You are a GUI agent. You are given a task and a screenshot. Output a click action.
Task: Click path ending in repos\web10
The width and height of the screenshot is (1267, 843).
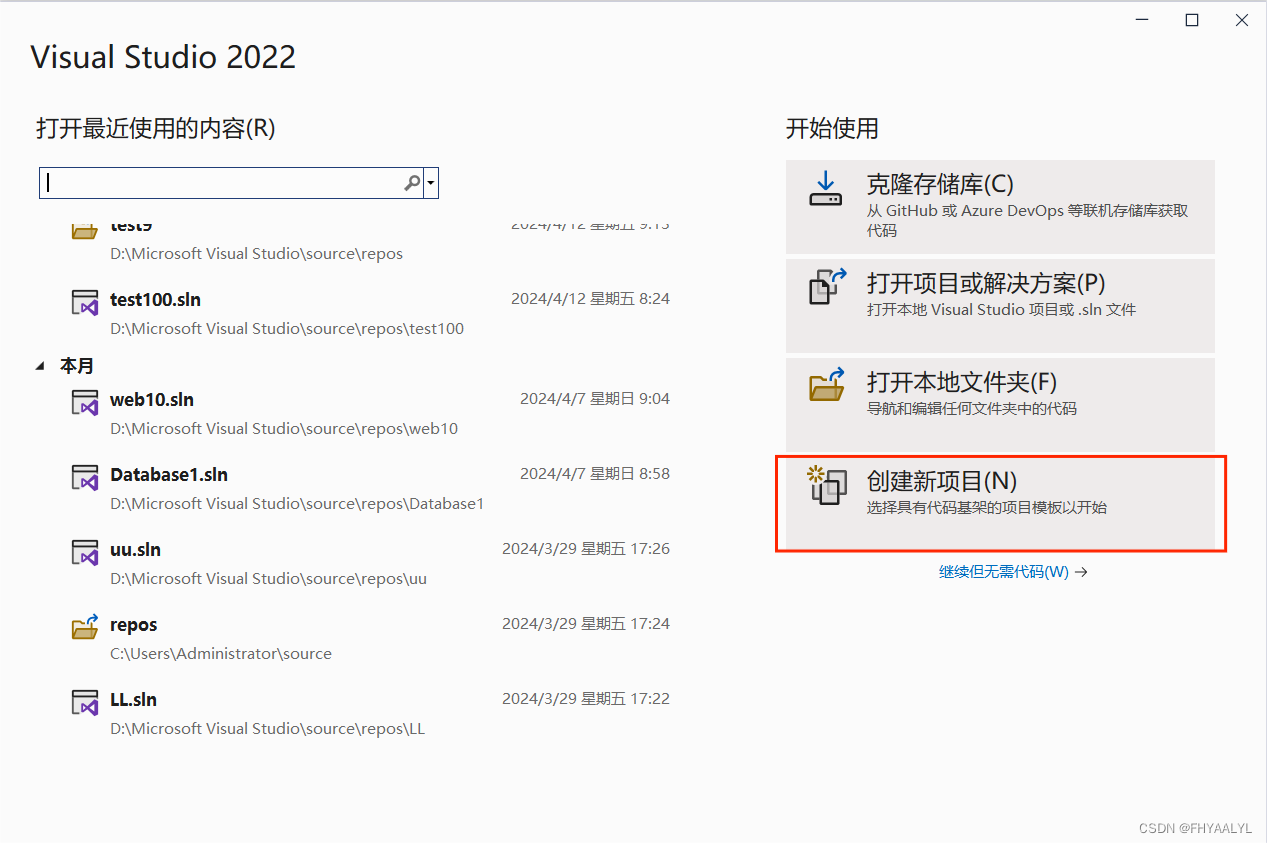(x=284, y=428)
